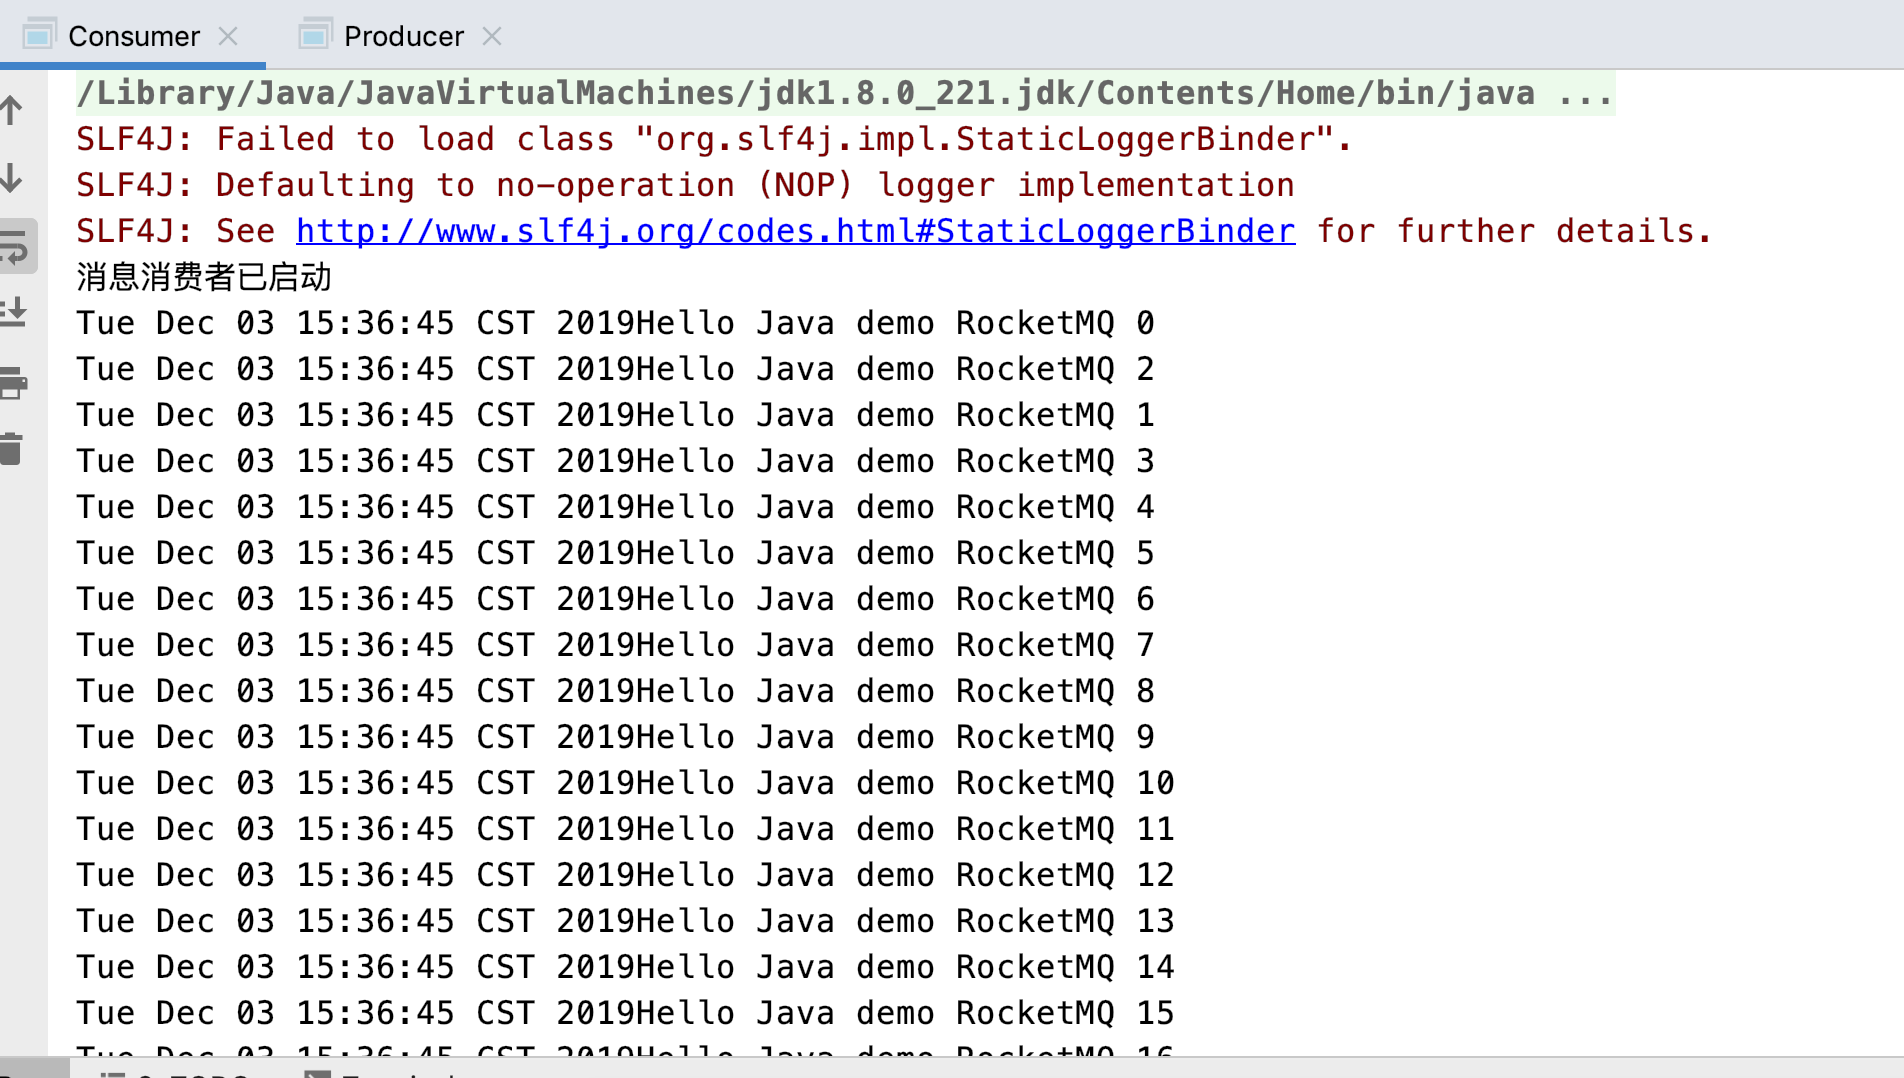Click the log line ending 'RocketMQ 11'
The height and width of the screenshot is (1078, 1904).
(x=625, y=829)
